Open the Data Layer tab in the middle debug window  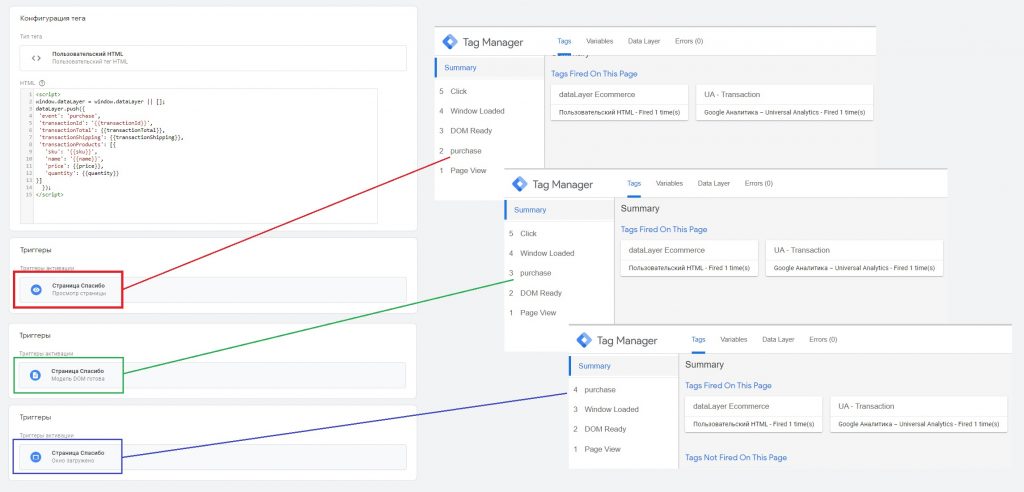pos(714,184)
